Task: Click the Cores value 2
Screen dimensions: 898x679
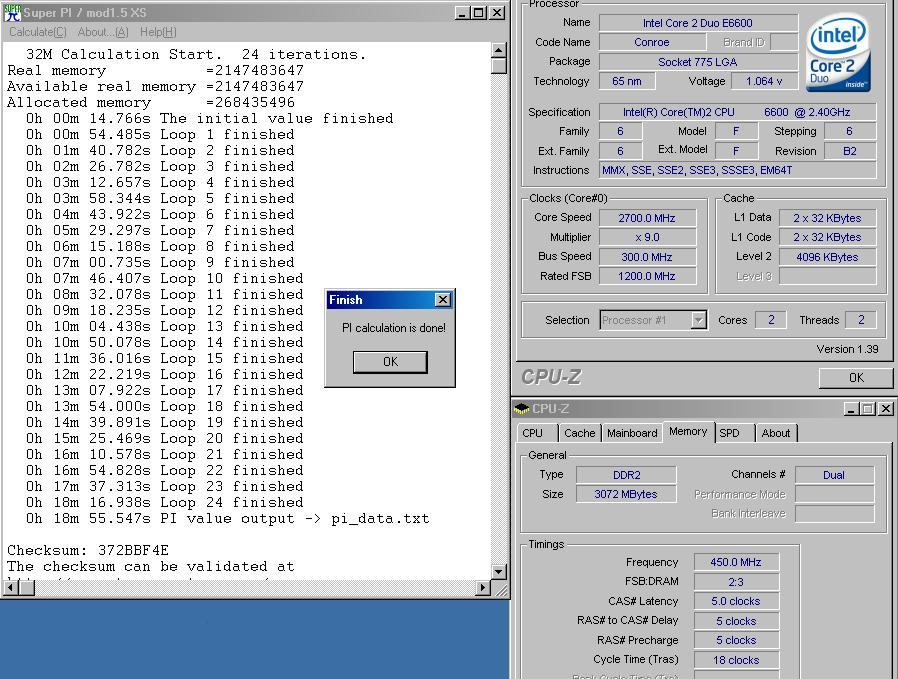Action: click(x=771, y=320)
